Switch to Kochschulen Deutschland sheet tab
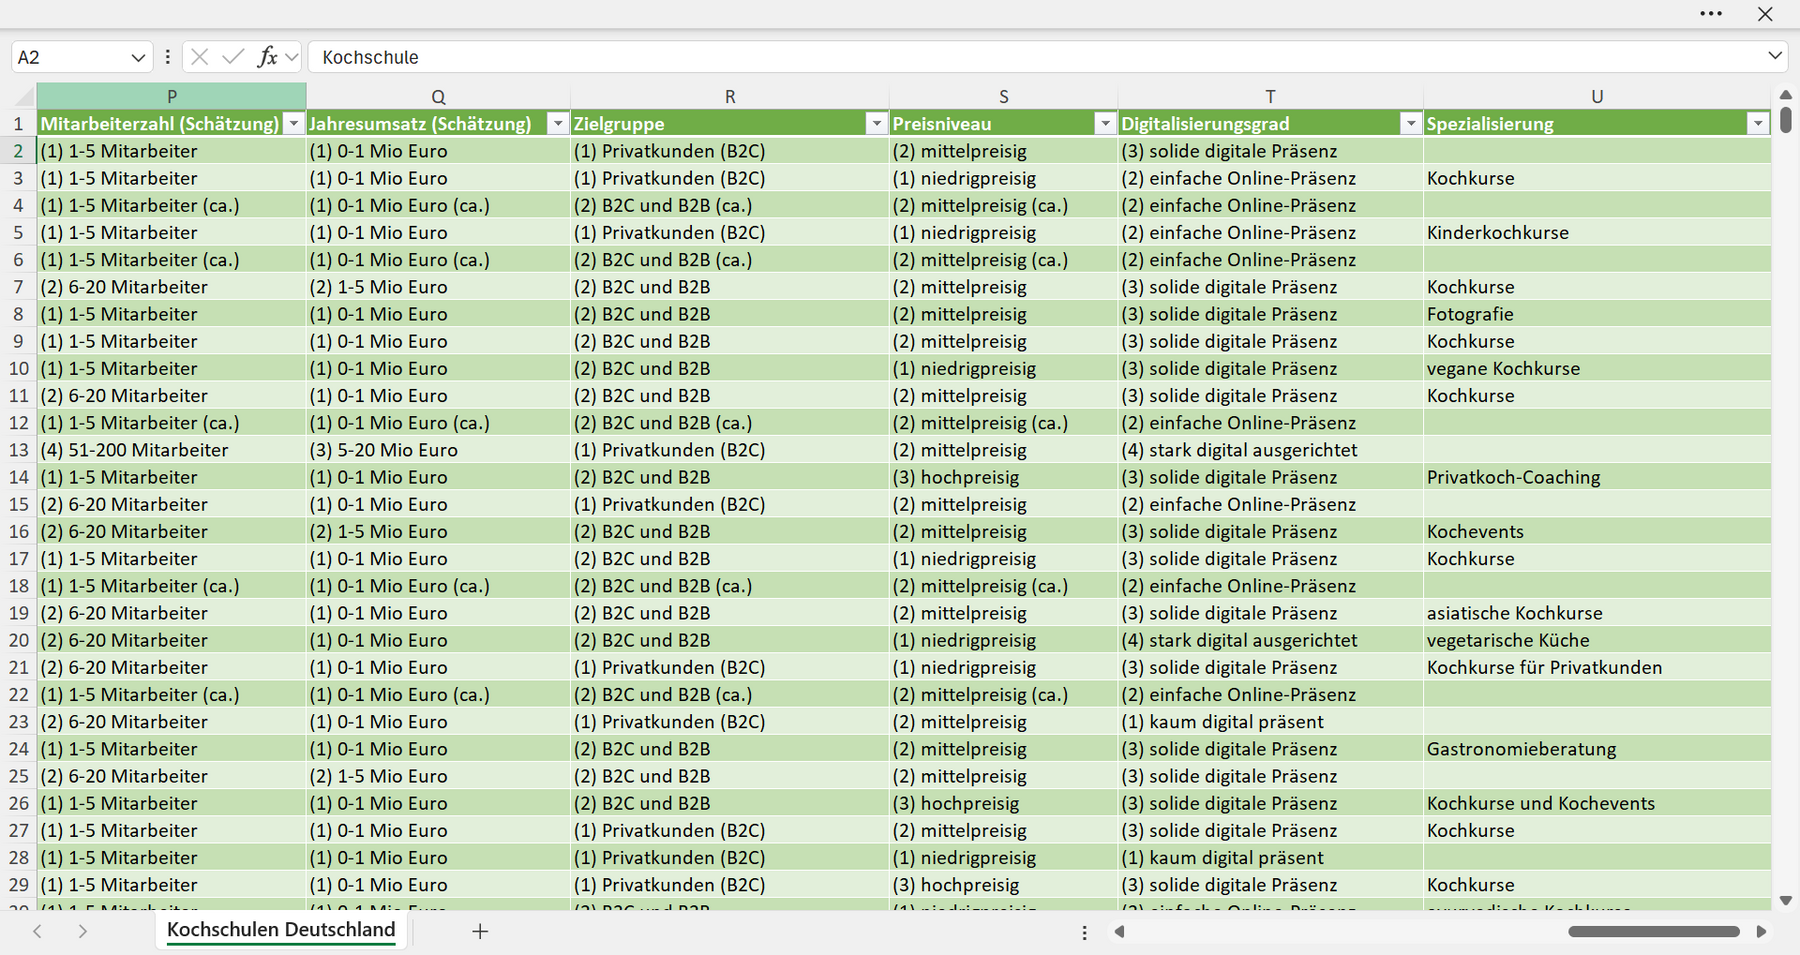The width and height of the screenshot is (1800, 955). click(281, 930)
